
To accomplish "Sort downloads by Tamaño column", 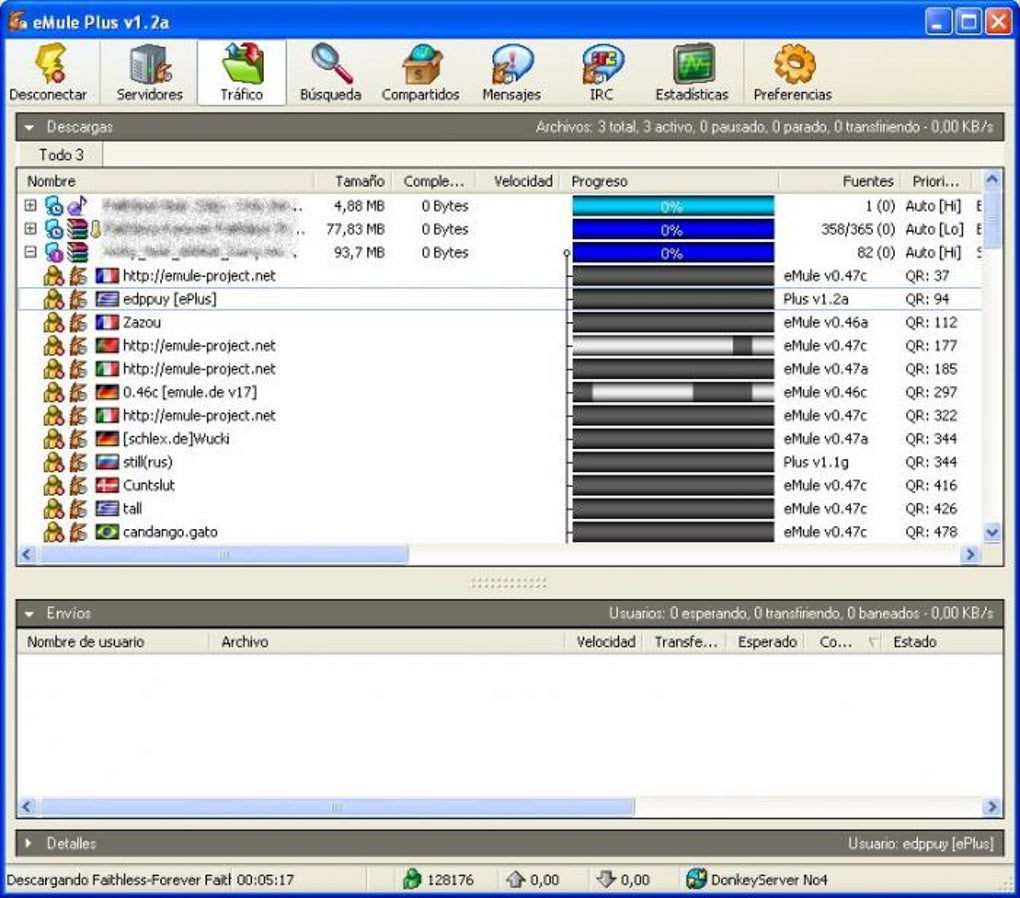I will [x=359, y=181].
